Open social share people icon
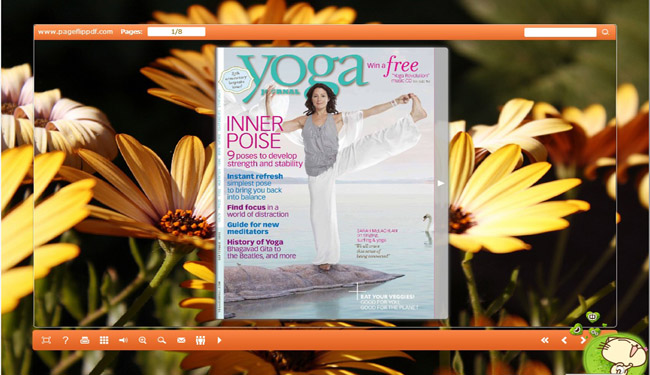 [201, 340]
